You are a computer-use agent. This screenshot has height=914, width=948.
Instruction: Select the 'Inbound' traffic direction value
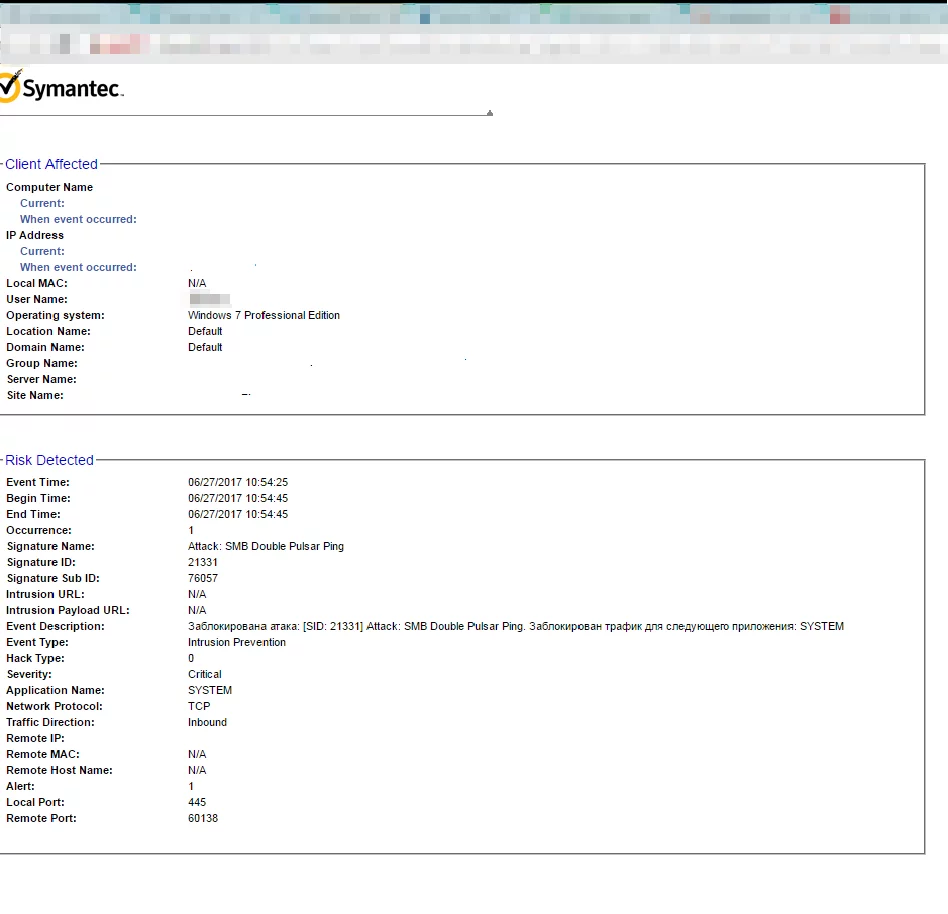point(207,722)
